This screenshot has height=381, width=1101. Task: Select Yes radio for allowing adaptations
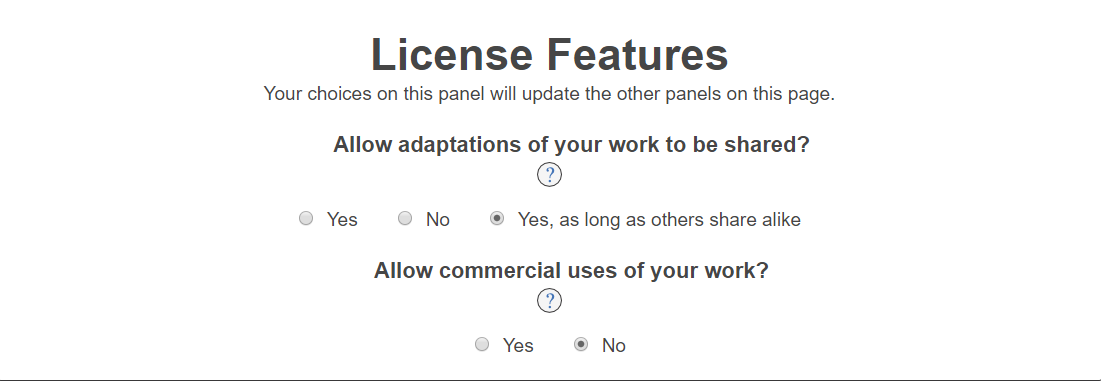click(305, 218)
